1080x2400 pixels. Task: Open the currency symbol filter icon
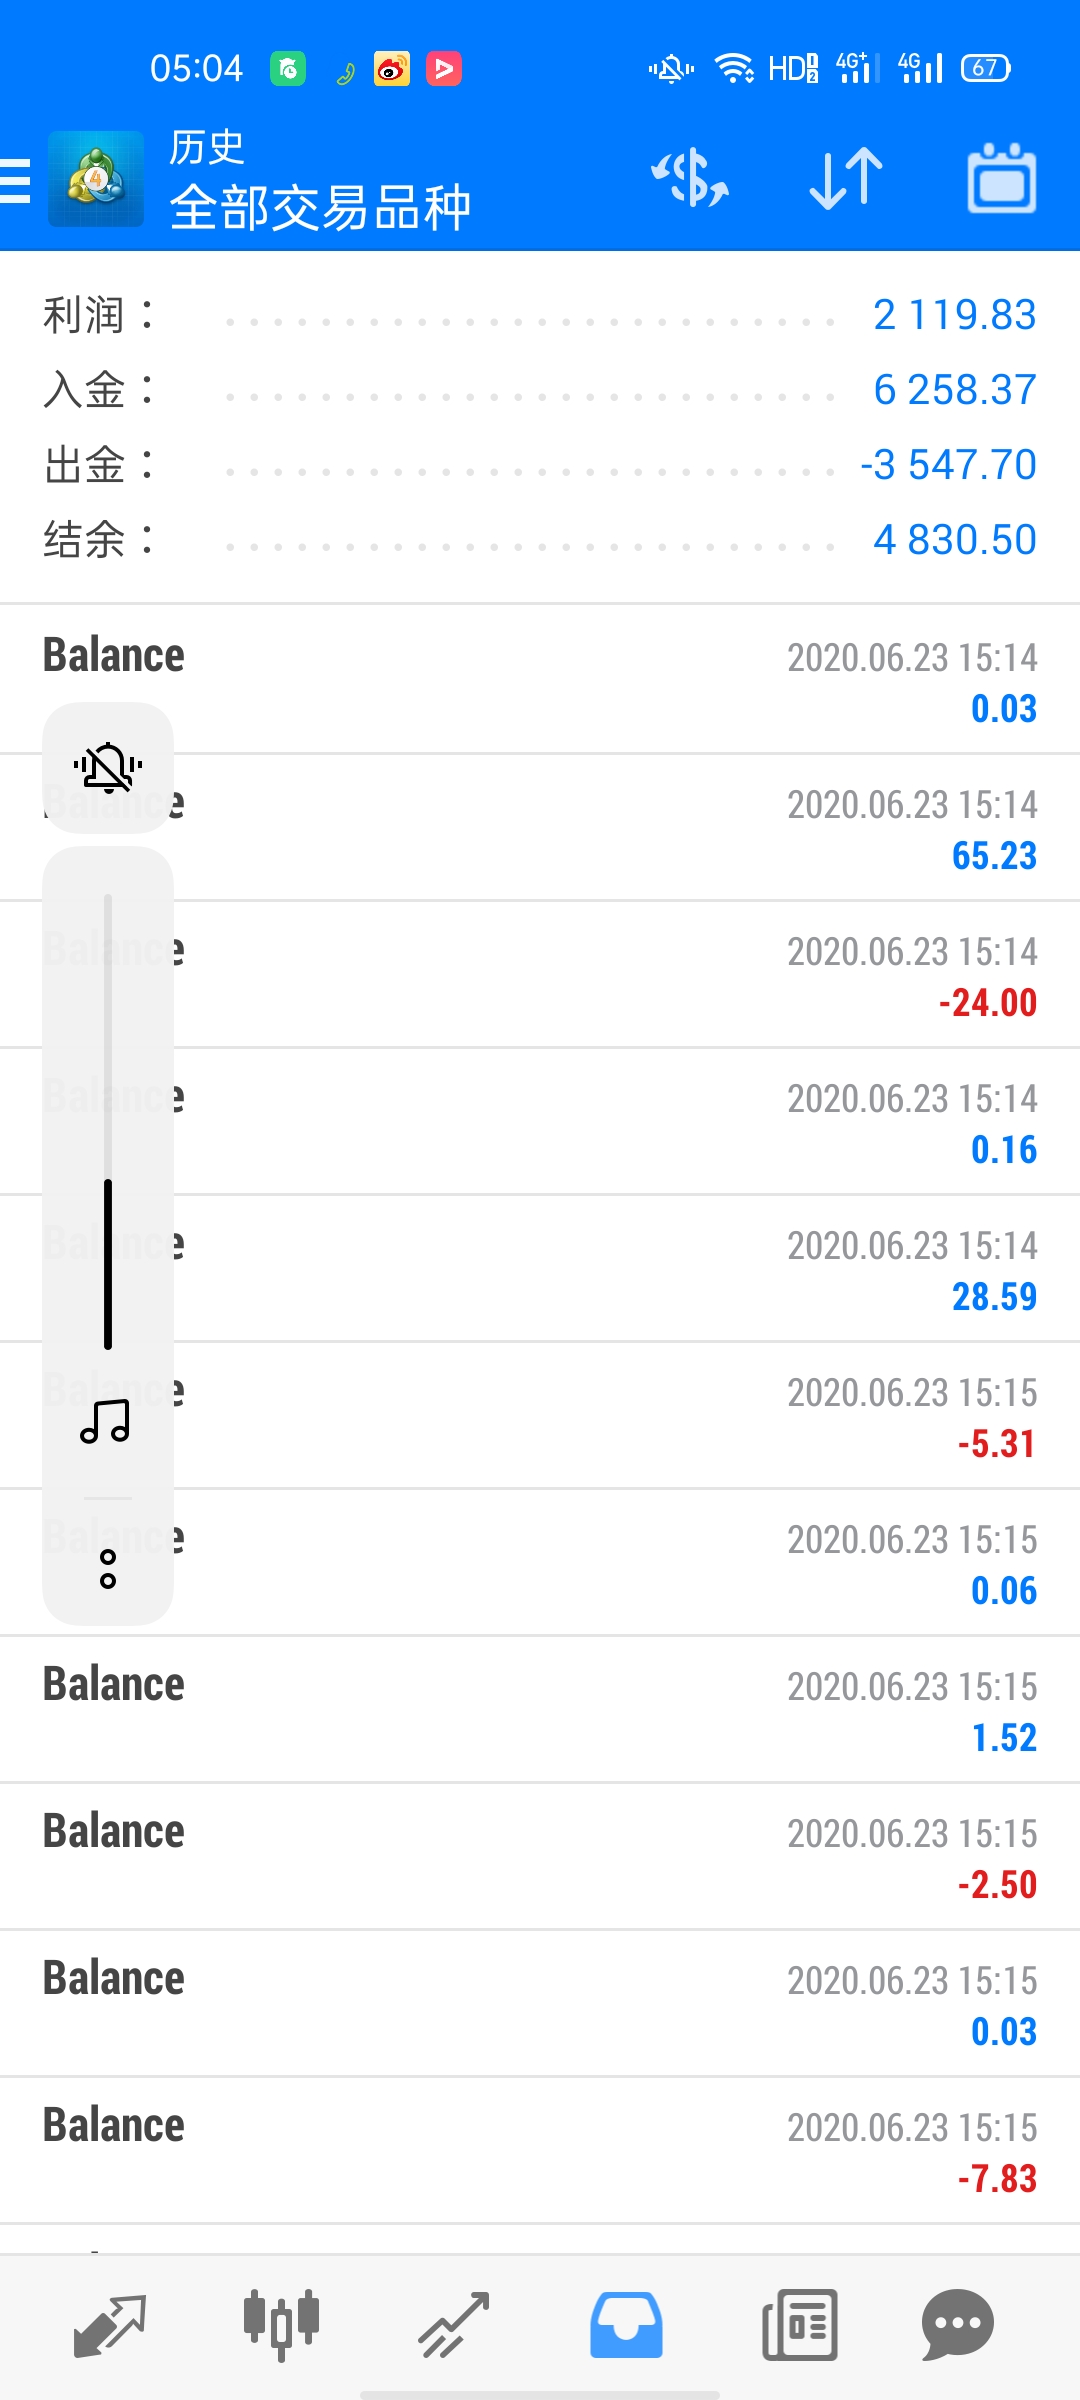click(690, 179)
